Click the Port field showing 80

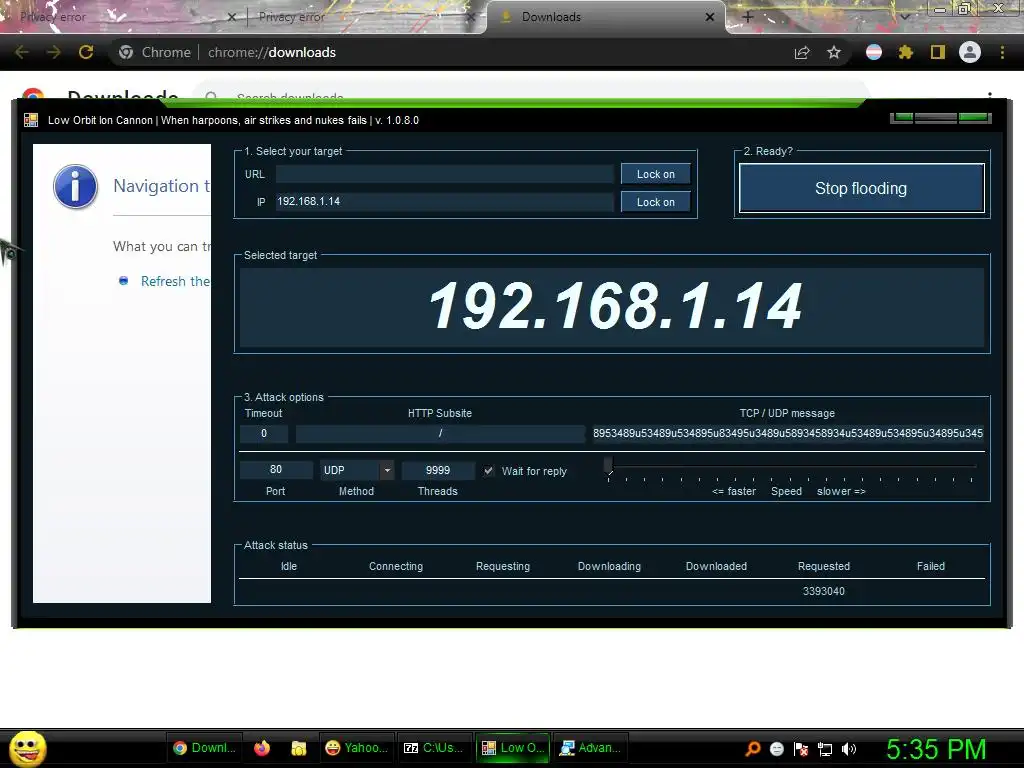[x=276, y=470]
